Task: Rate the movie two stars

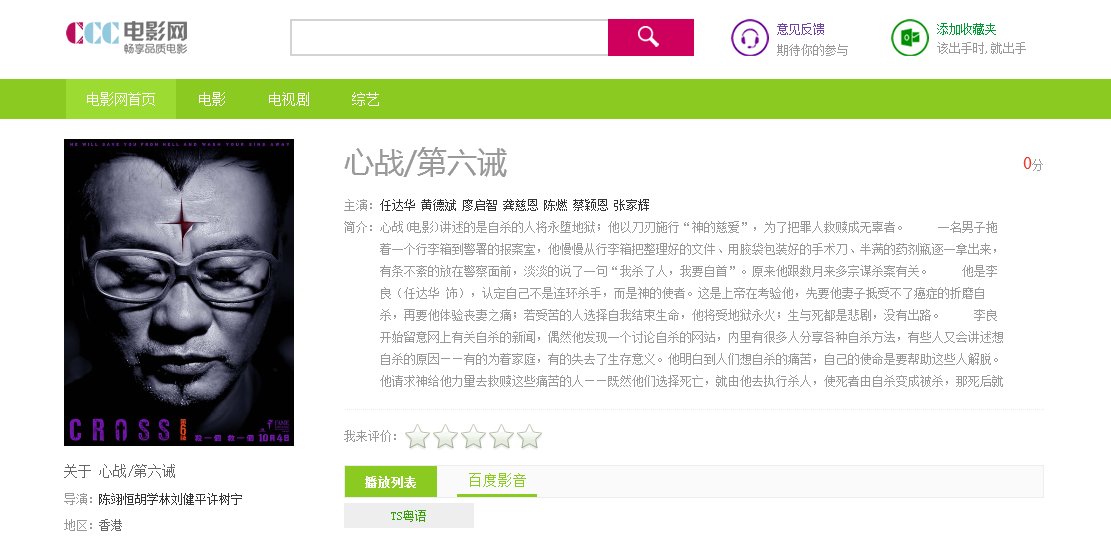Action: click(445, 437)
